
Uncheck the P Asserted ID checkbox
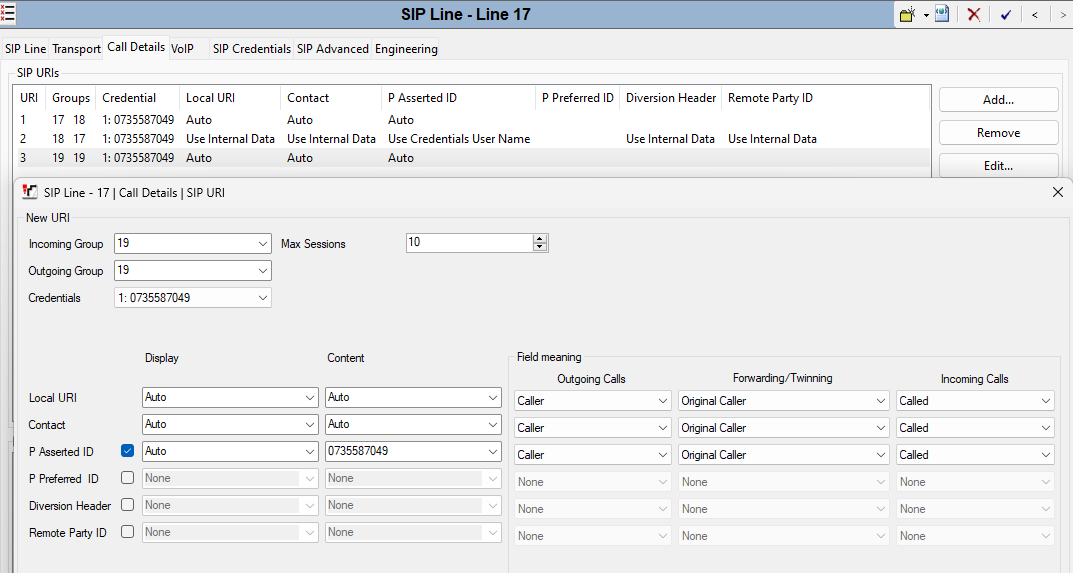[x=127, y=451]
